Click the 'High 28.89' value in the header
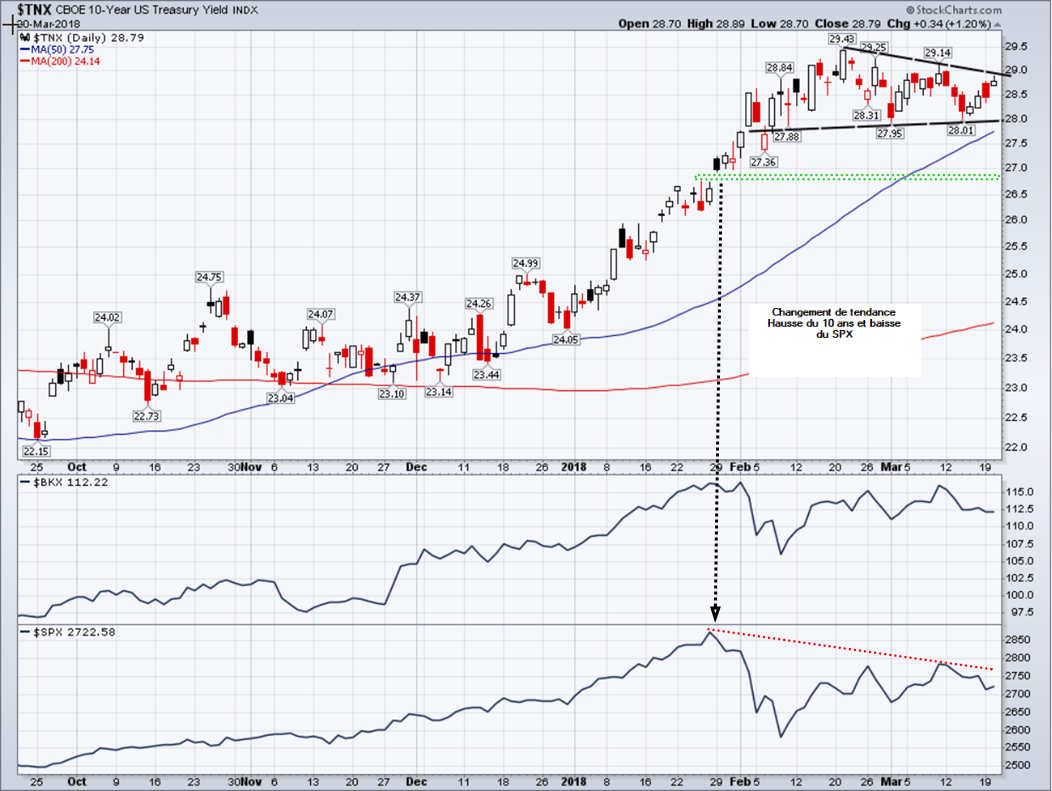 click(x=716, y=24)
